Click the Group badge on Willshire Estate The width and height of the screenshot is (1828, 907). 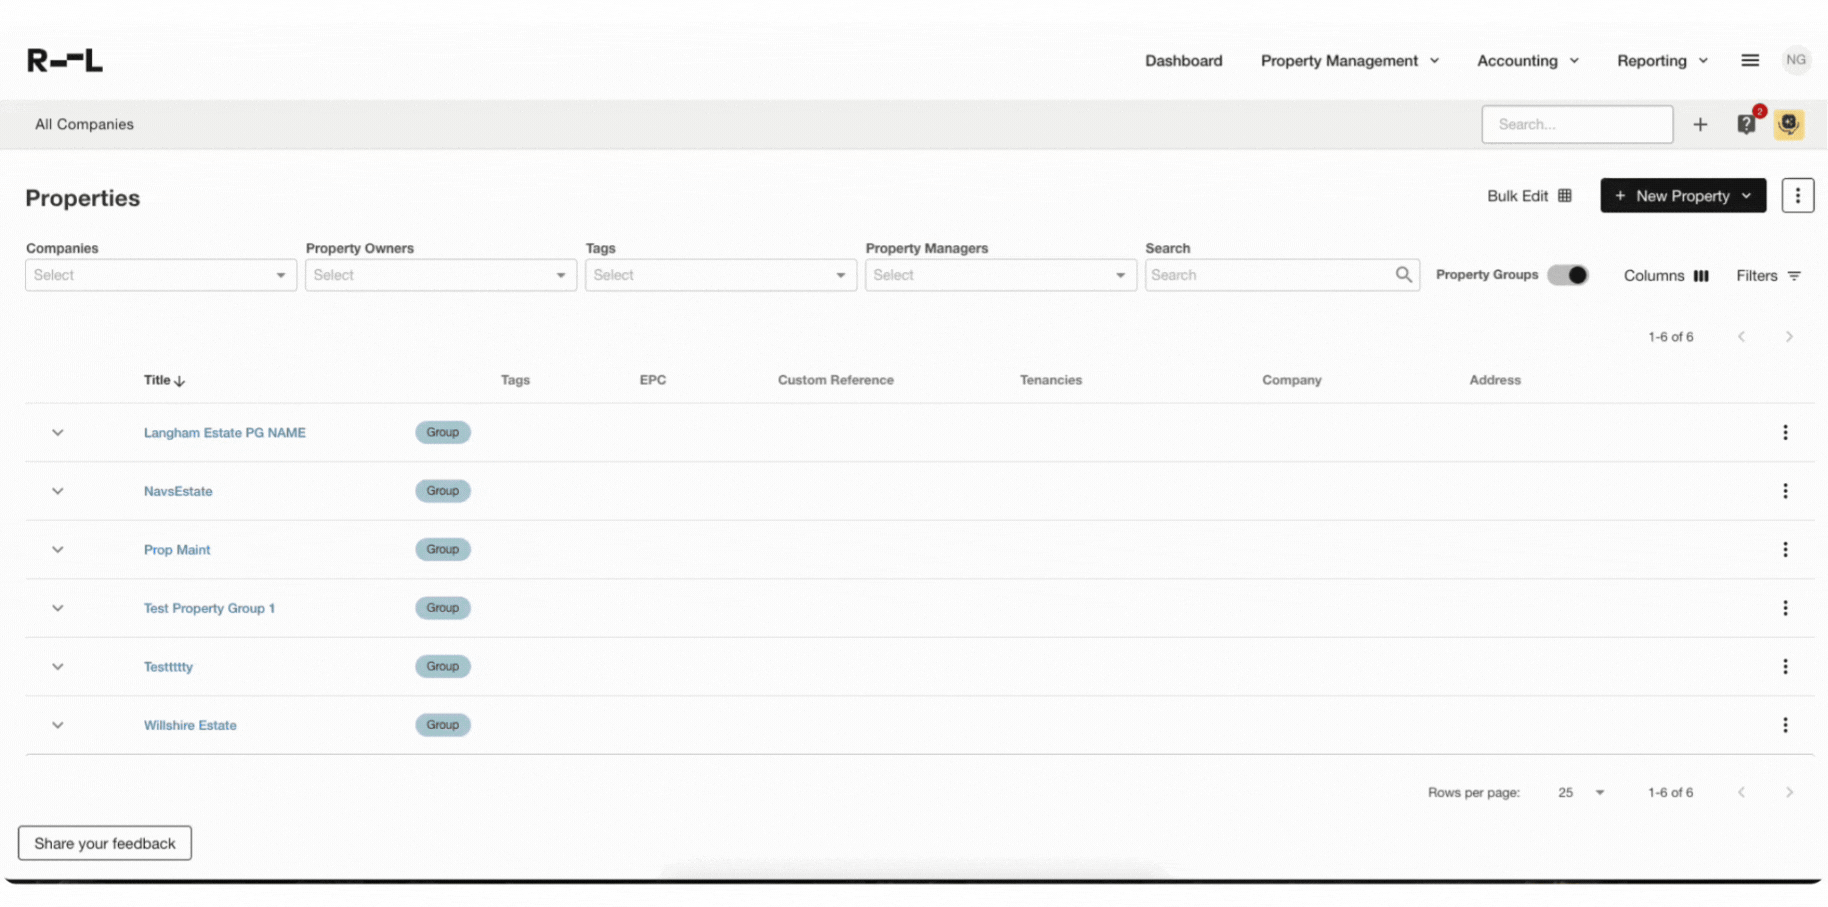pos(443,725)
